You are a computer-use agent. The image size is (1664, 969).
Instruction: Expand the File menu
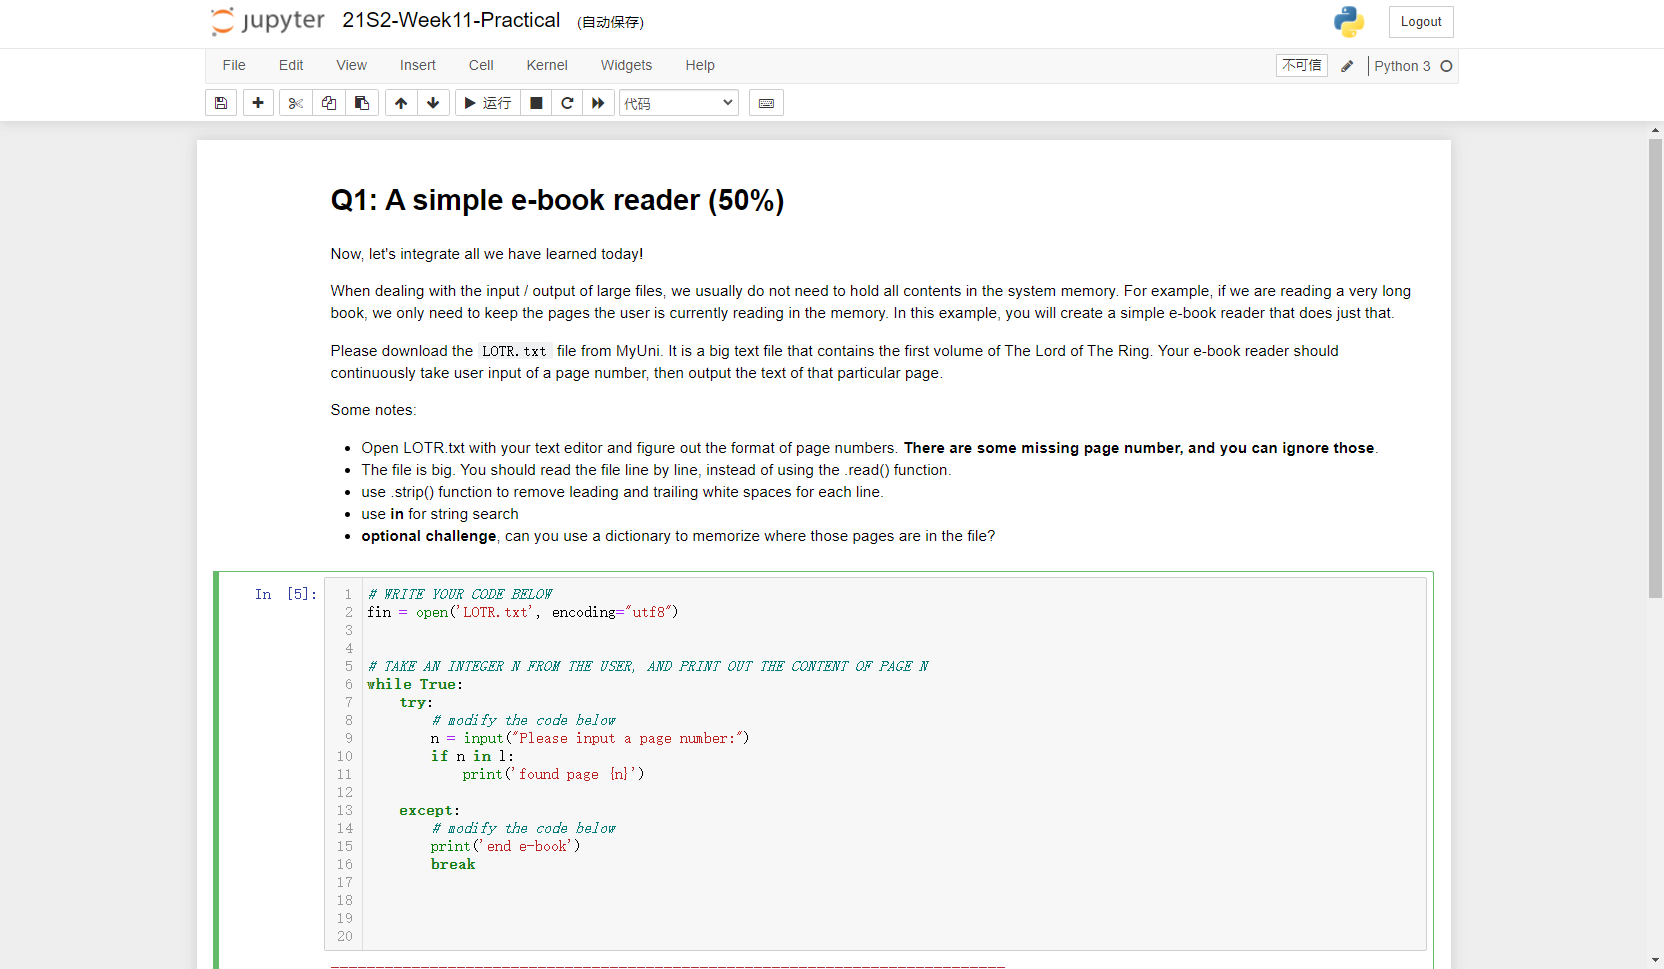tap(234, 65)
